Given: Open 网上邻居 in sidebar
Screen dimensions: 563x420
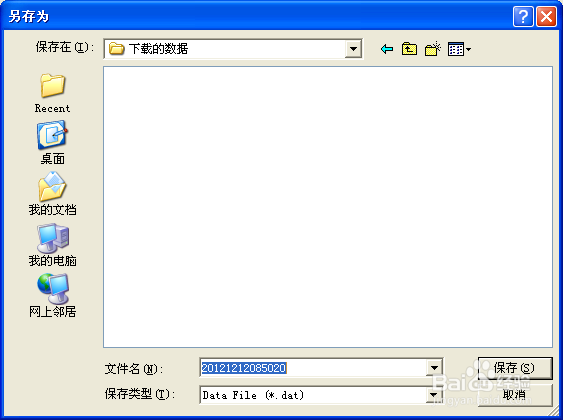Looking at the screenshot, I should click(x=52, y=295).
